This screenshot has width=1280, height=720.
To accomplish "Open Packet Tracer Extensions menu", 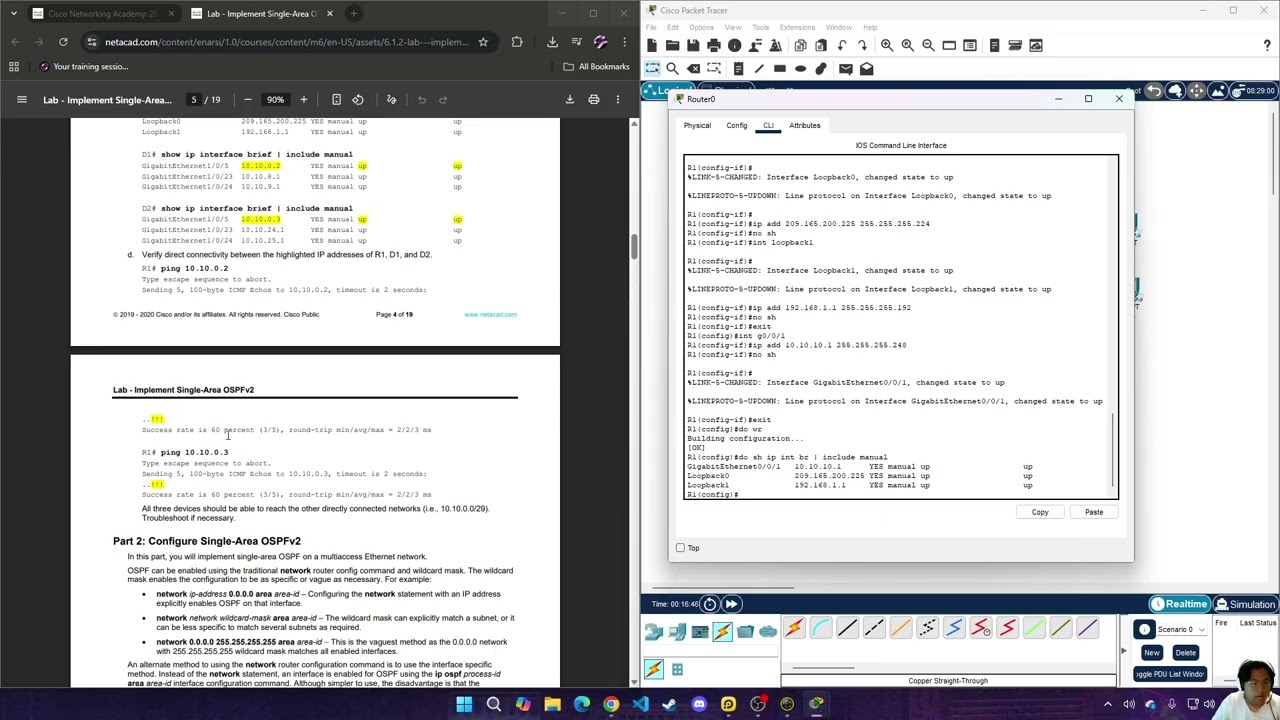I will (x=797, y=27).
